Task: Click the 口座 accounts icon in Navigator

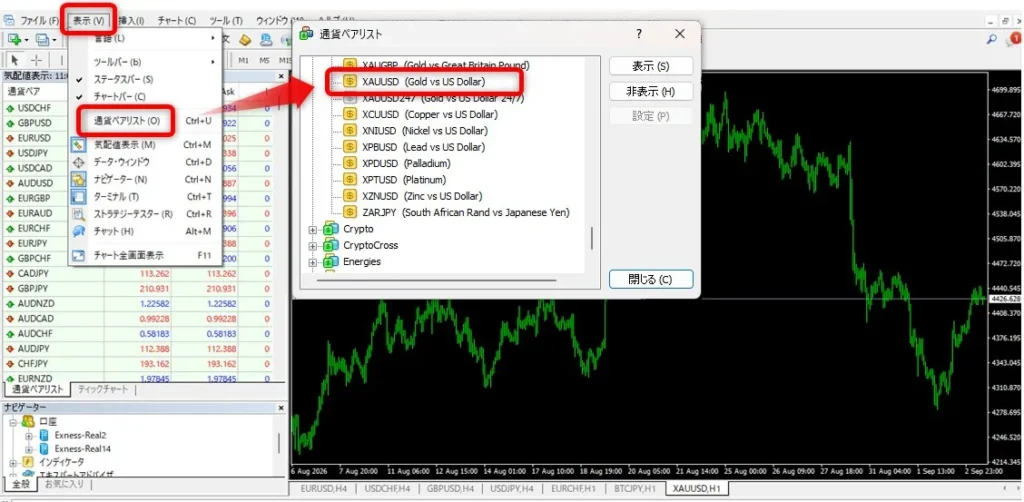Action: coord(28,421)
